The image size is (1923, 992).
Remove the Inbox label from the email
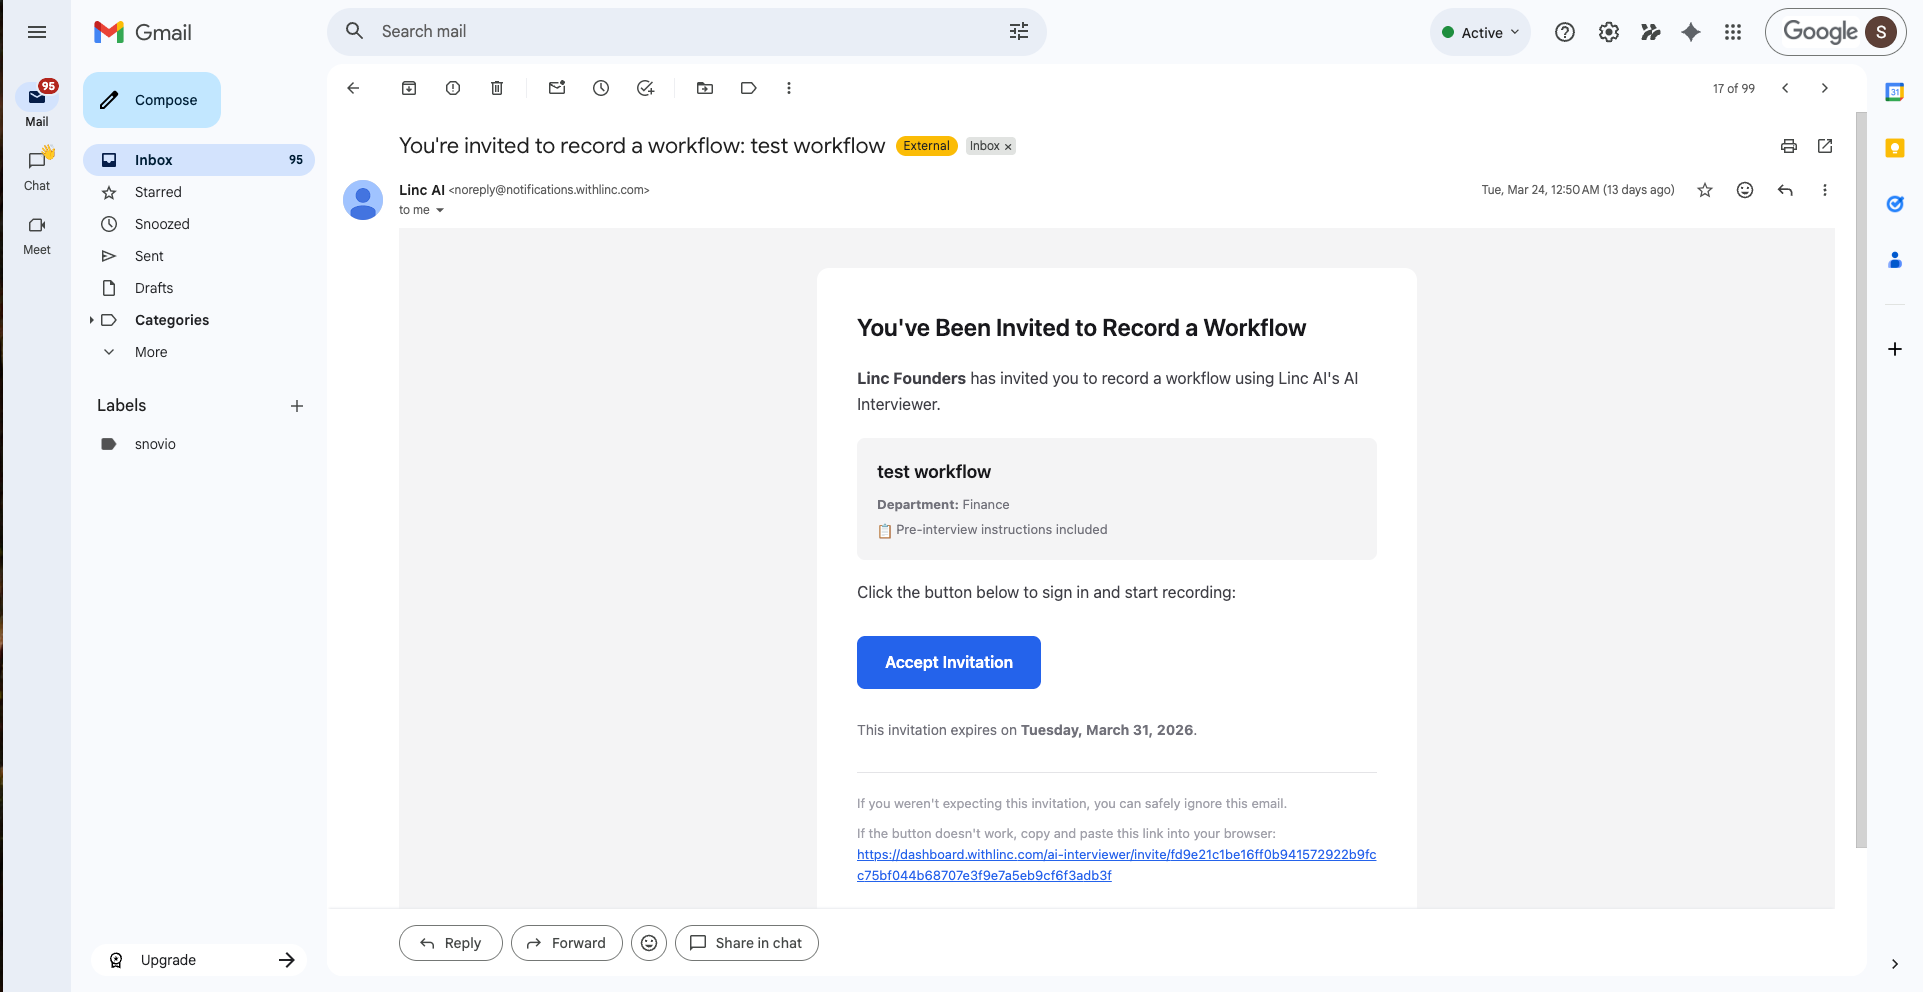1008,147
